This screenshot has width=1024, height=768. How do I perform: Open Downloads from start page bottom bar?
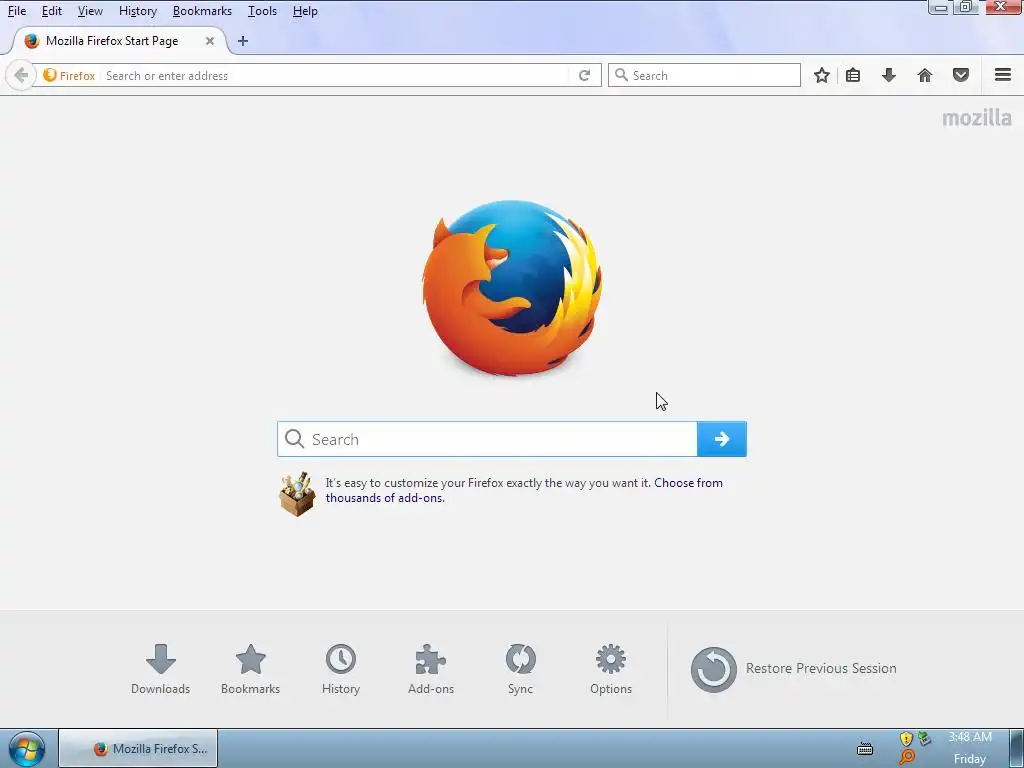tap(160, 669)
